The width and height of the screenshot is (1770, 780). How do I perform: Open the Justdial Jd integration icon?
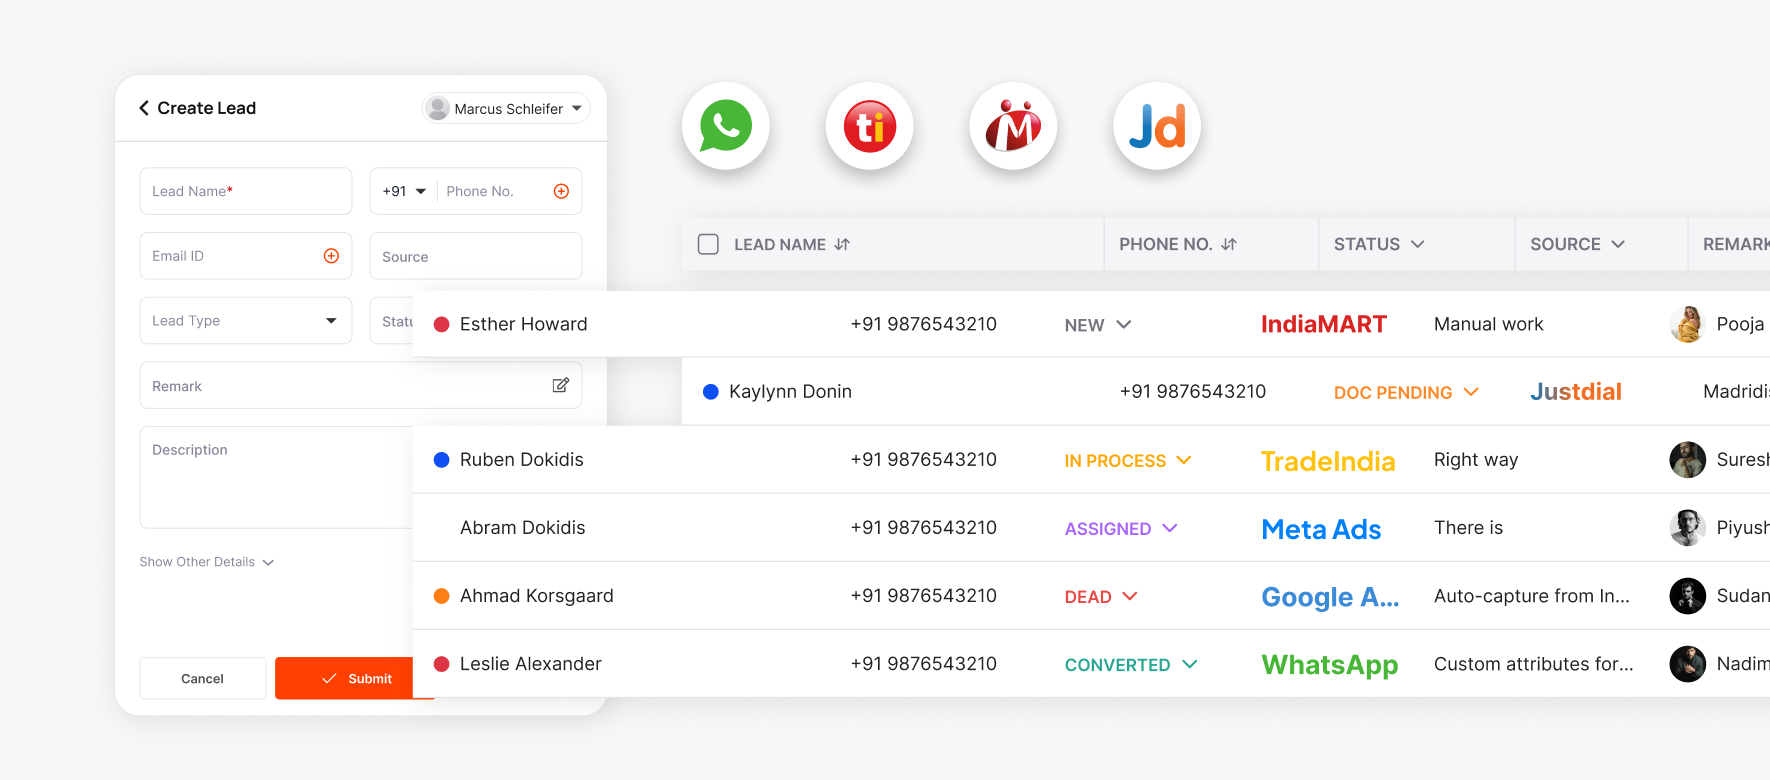coord(1157,126)
